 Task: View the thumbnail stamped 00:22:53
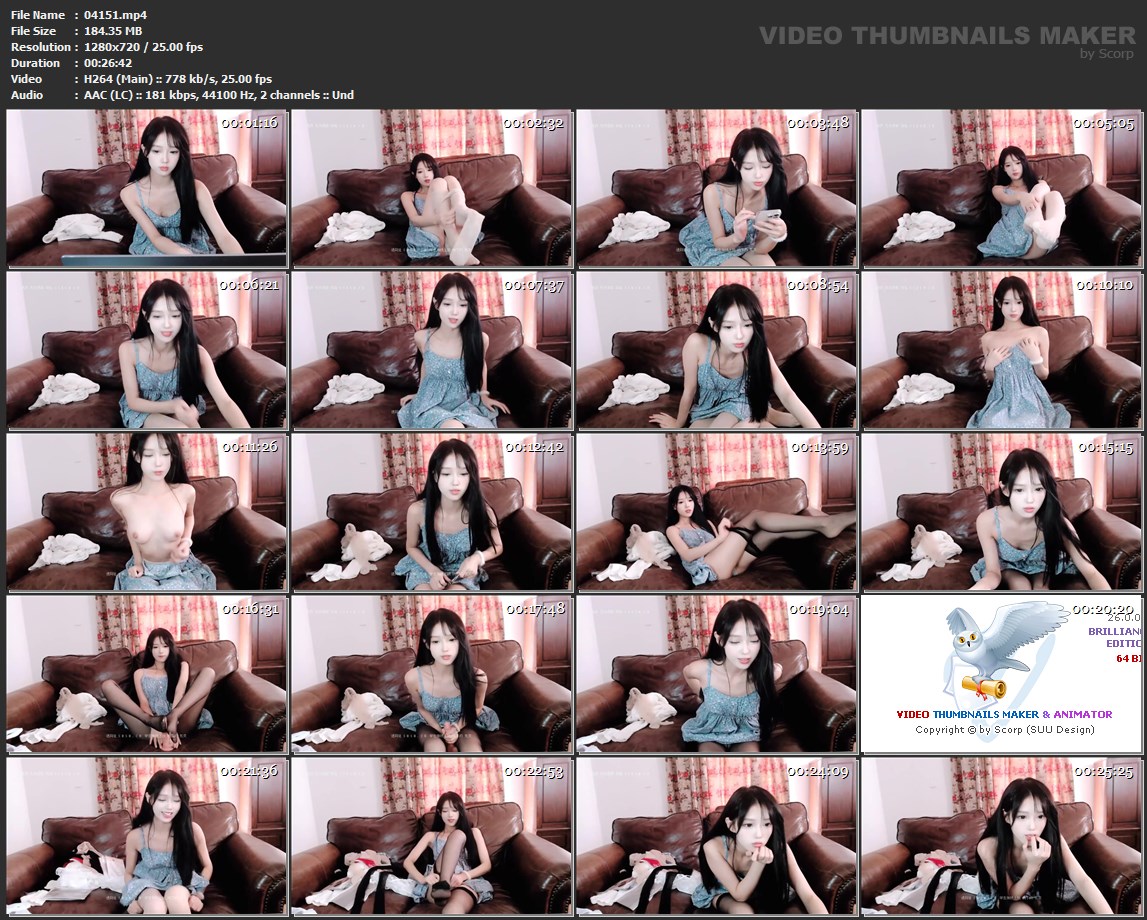tap(432, 836)
